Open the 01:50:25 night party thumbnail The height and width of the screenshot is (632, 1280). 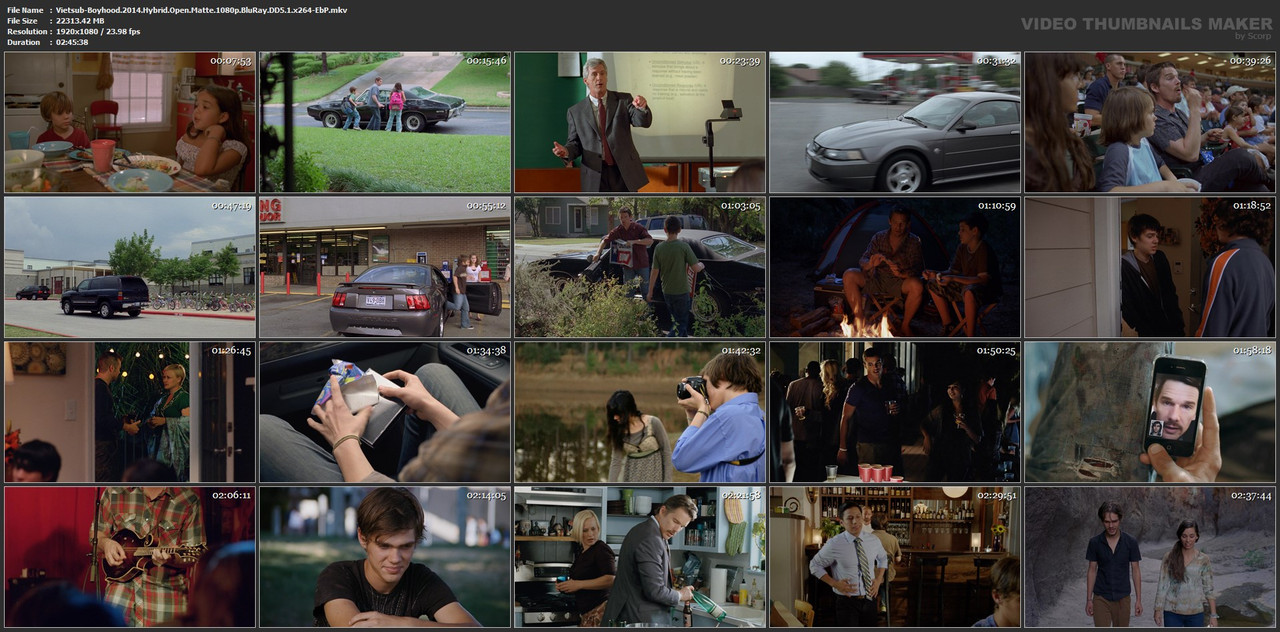coord(895,412)
